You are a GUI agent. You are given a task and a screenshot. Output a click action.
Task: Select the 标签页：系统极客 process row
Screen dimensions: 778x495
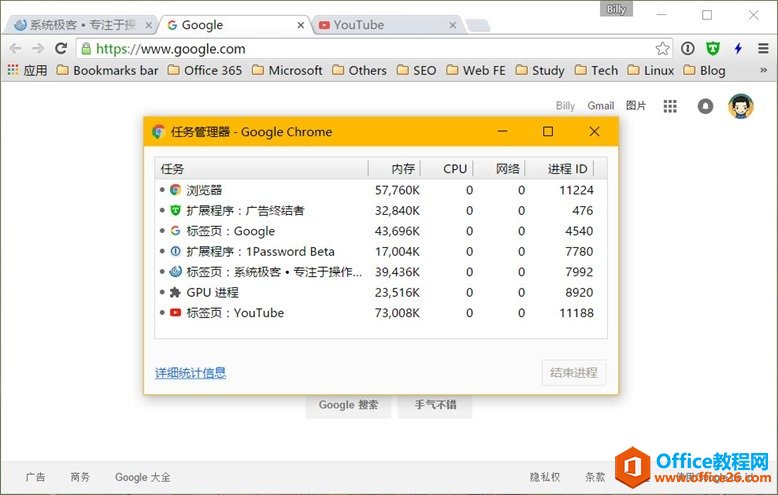(381, 272)
